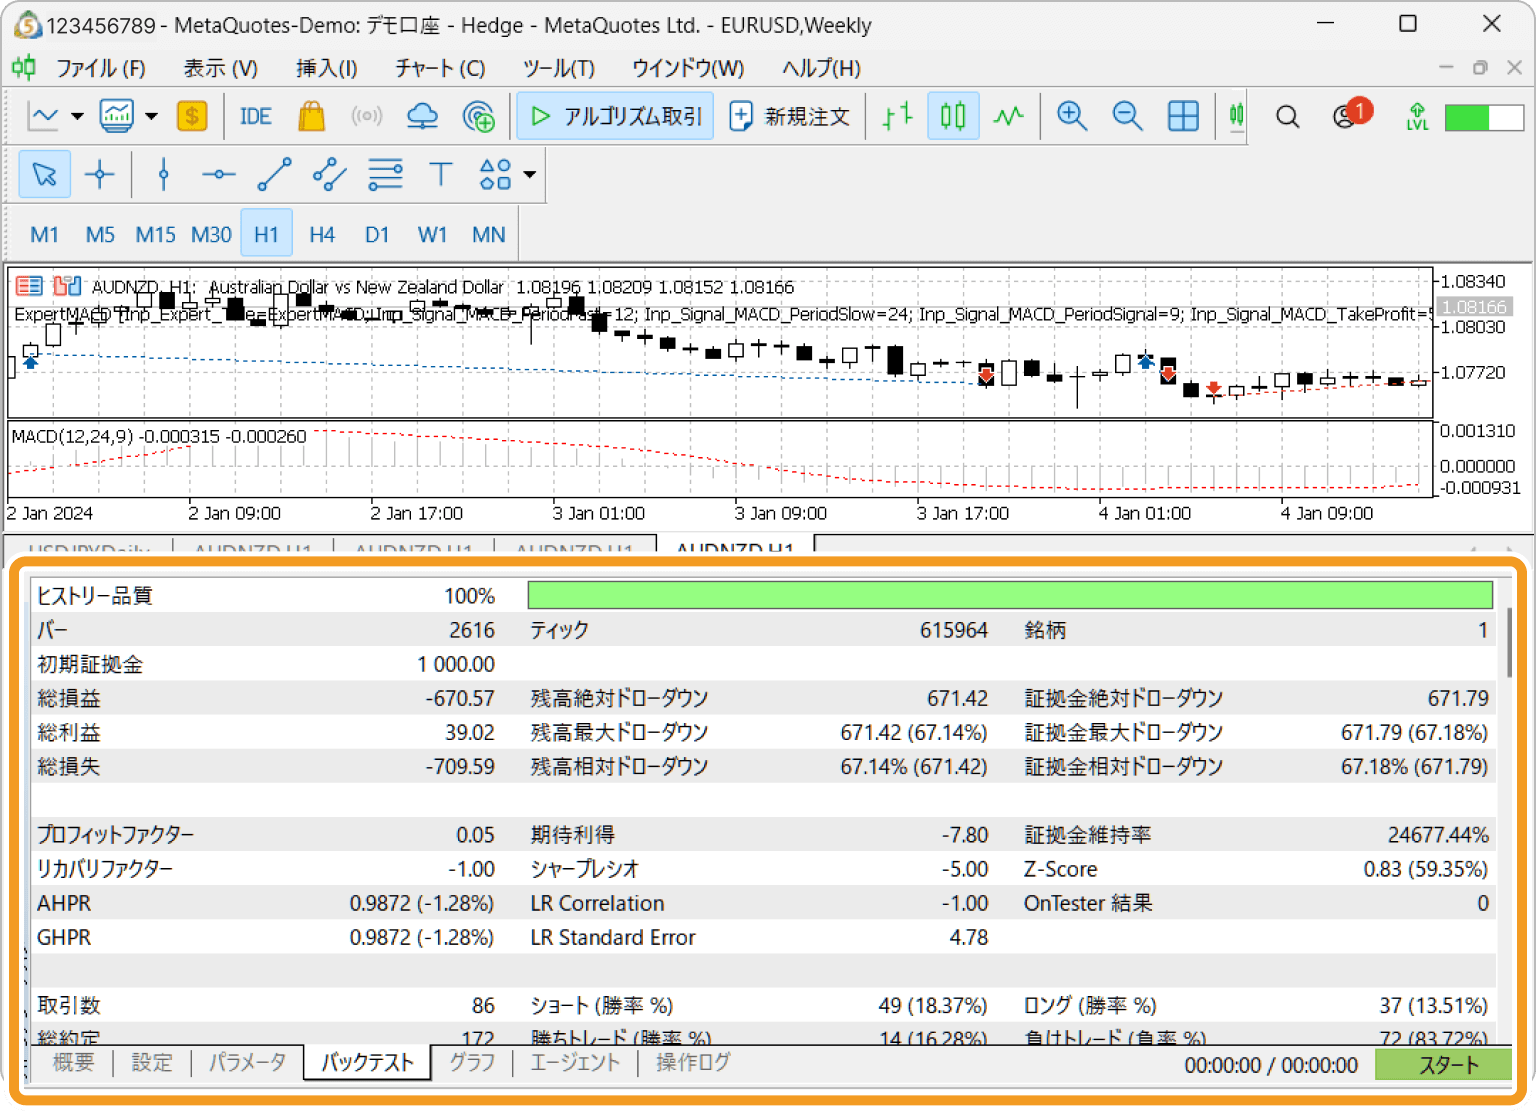Open the ヘルプ (H) menu
Viewport: 1536px width, 1112px height.
pyautogui.click(x=821, y=68)
